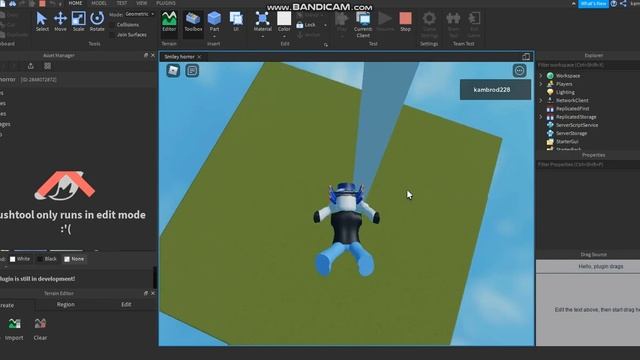Open the three-dots menu in viewport
Screen dimensions: 640x360
tap(519, 71)
